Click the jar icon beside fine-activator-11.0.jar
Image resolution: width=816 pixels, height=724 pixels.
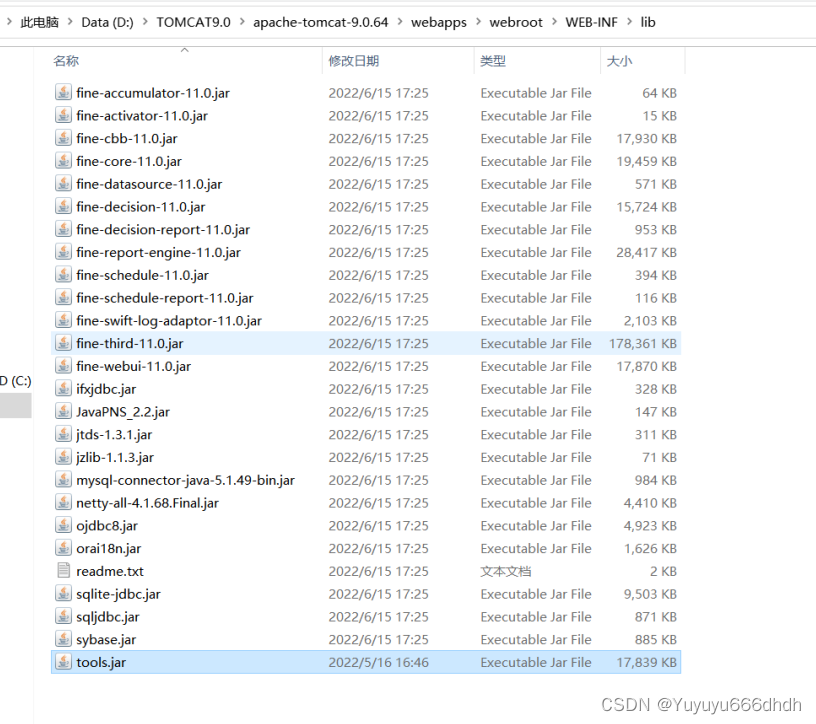pos(63,116)
